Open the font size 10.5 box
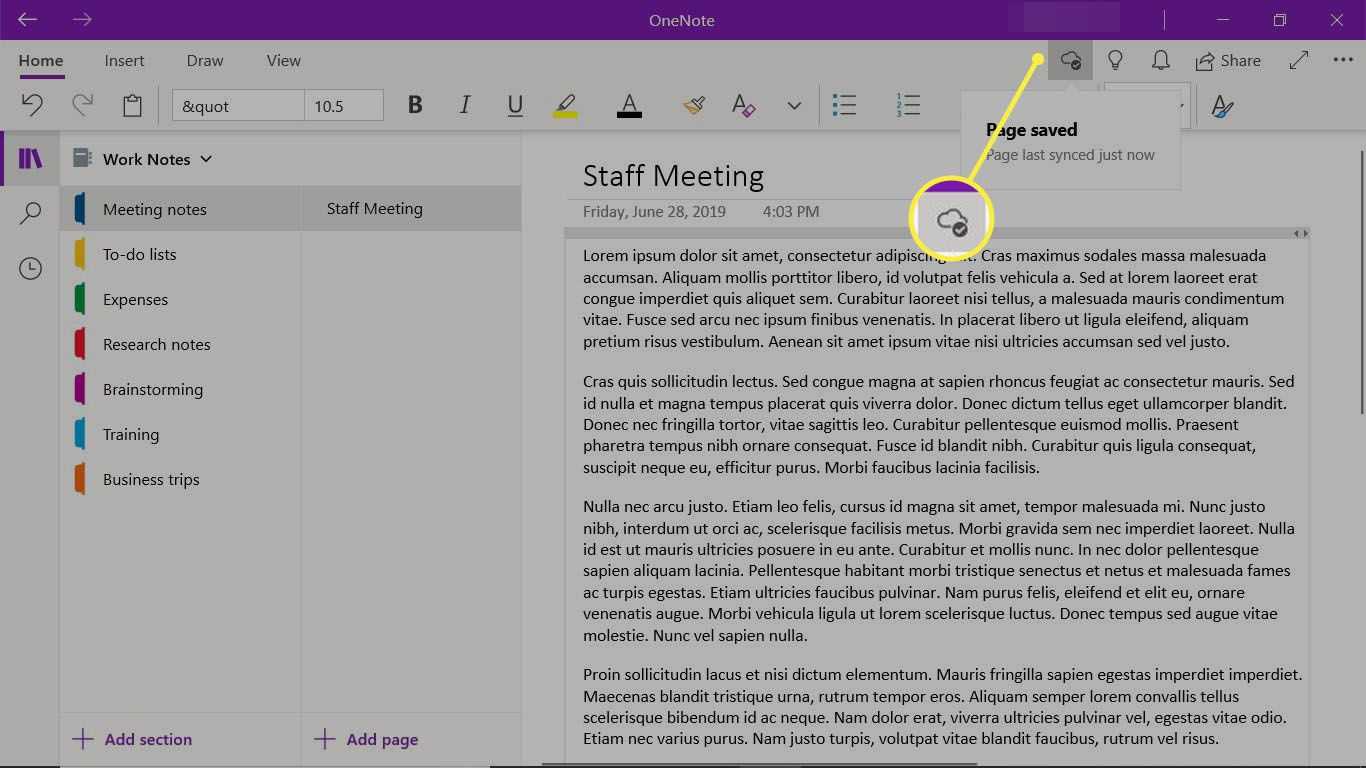Screen dimensions: 1366x768 [x=343, y=106]
